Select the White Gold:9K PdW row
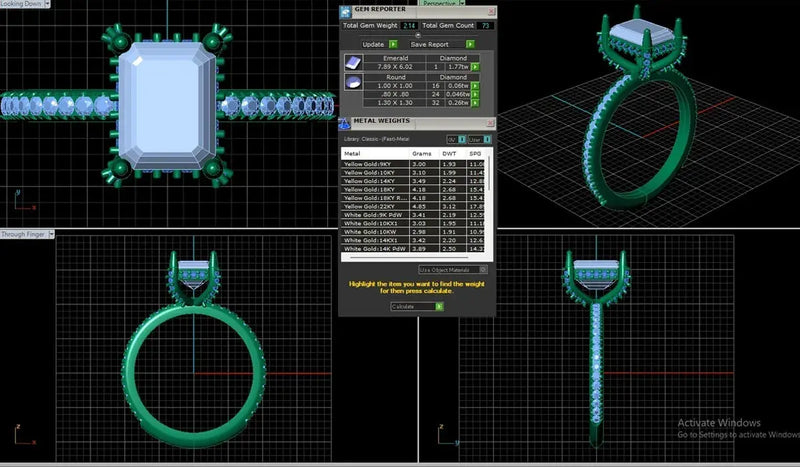The width and height of the screenshot is (800, 467). pos(413,215)
